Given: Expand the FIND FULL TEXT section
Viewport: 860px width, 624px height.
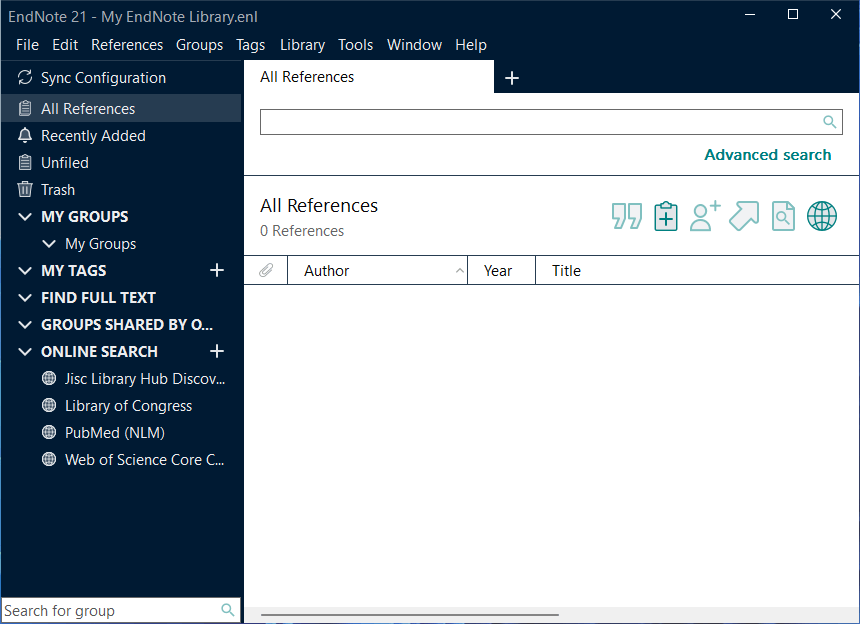Looking at the screenshot, I should pos(25,298).
